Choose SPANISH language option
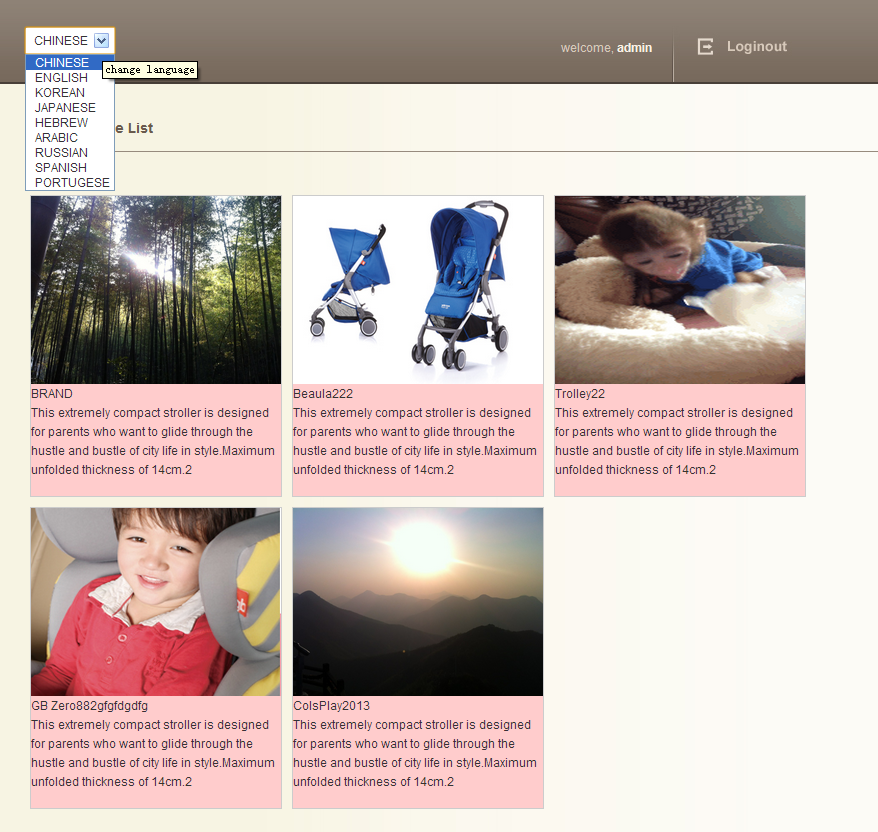Screen dimensions: 878x832 click(70, 168)
